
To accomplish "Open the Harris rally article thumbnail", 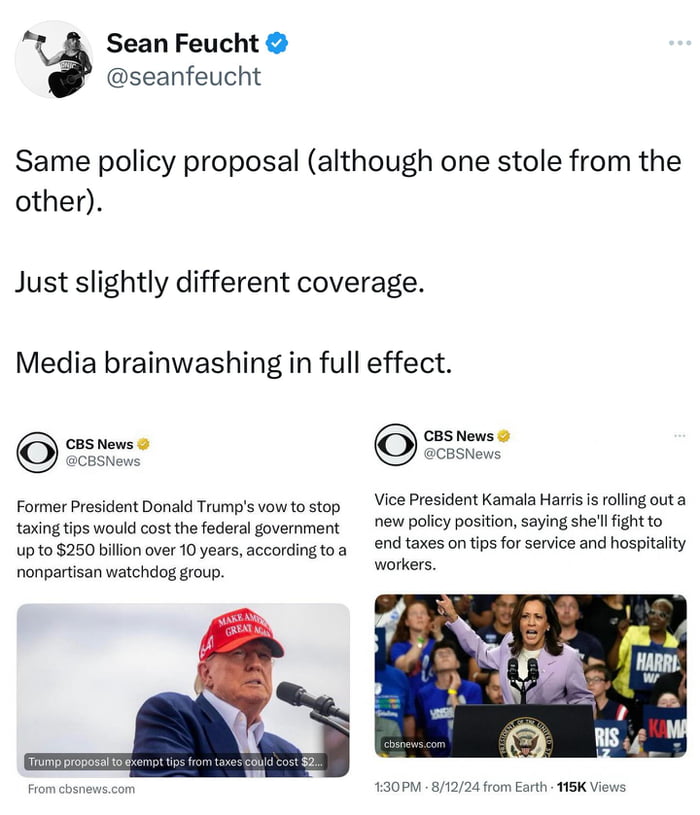I will coord(531,676).
